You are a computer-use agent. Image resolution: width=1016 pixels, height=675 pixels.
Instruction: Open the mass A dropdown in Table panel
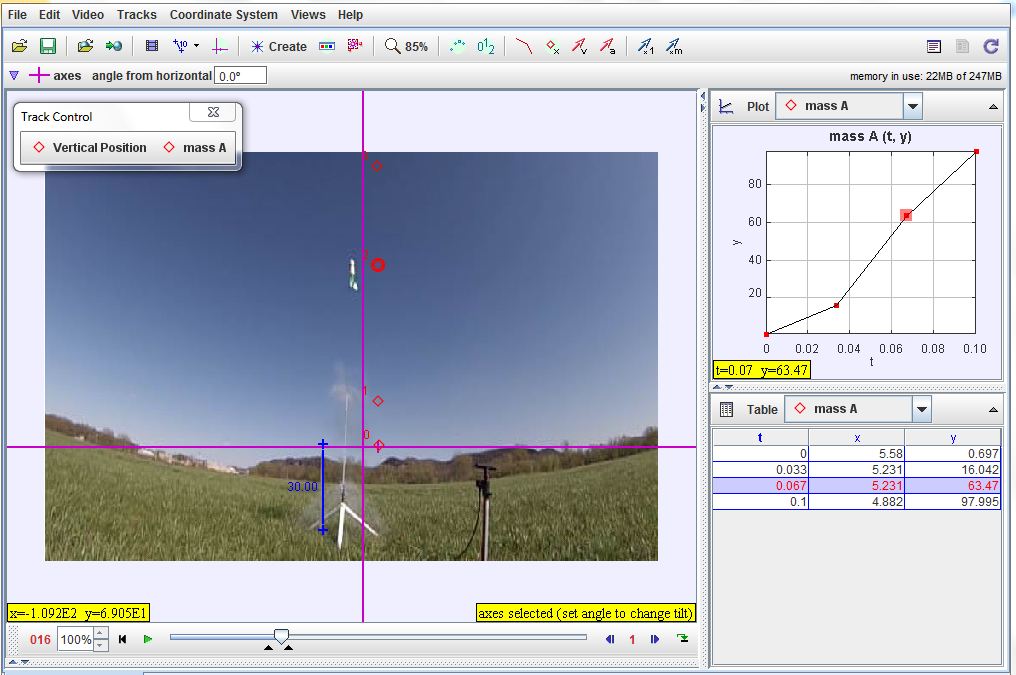point(922,408)
